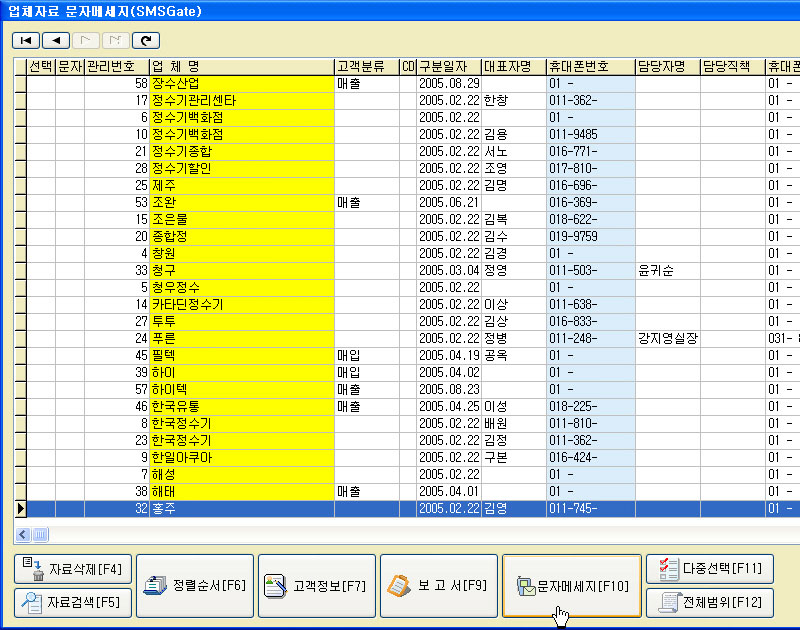Select the 정수기할인 company cell
Image resolution: width=800 pixels, height=630 pixels.
242,169
